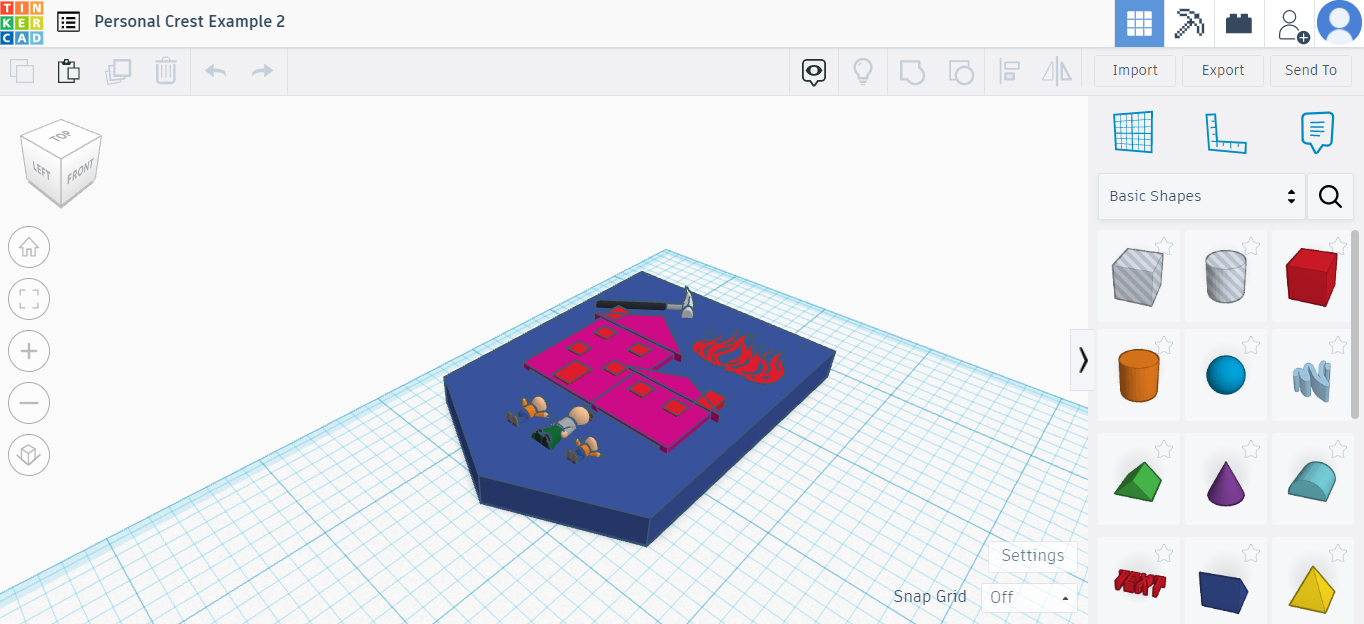Click the TOP face of view cube
This screenshot has height=624, width=1364.
click(x=61, y=136)
